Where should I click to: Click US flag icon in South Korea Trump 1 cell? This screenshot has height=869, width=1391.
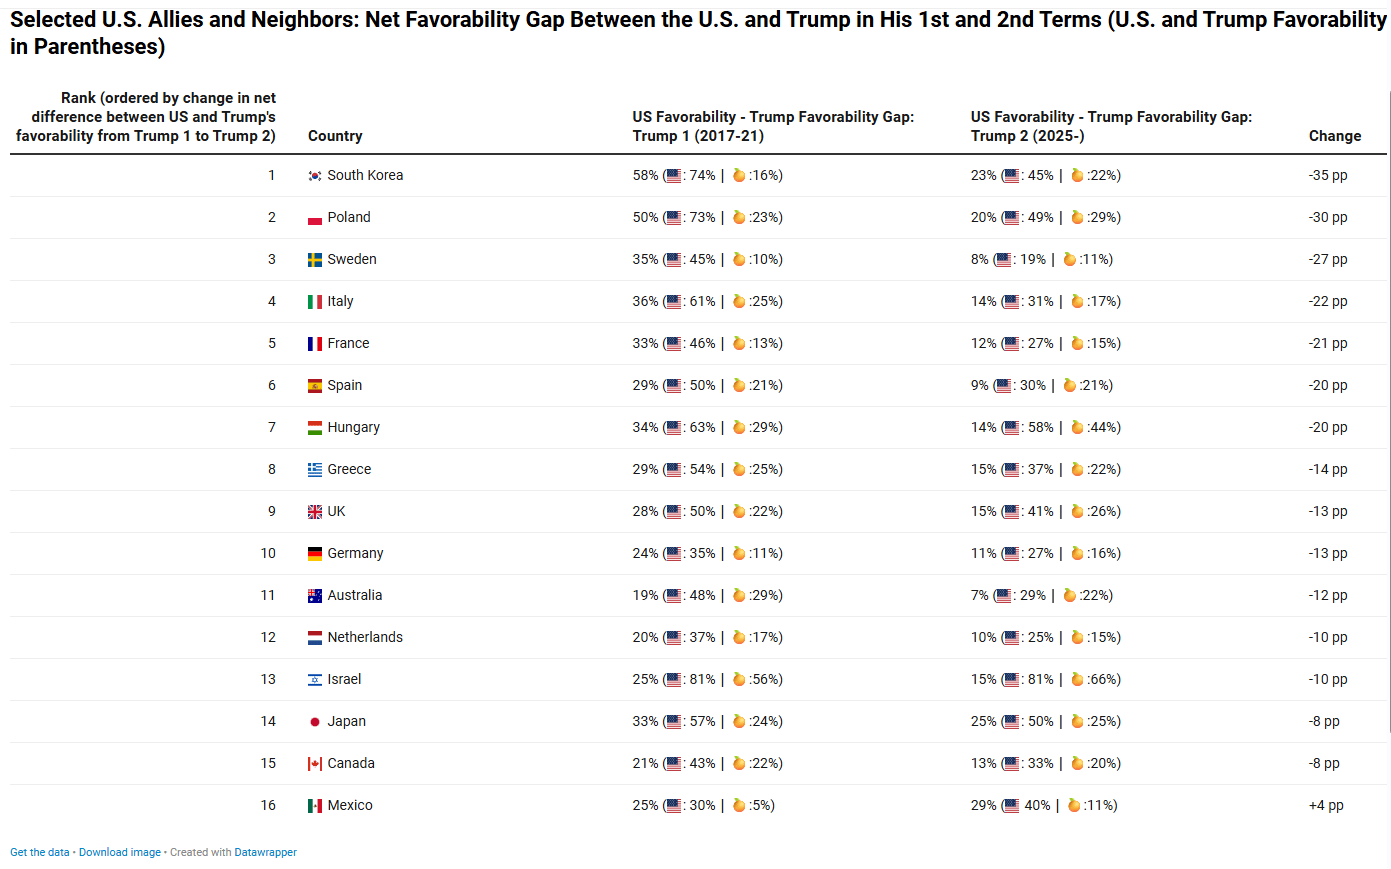[673, 176]
